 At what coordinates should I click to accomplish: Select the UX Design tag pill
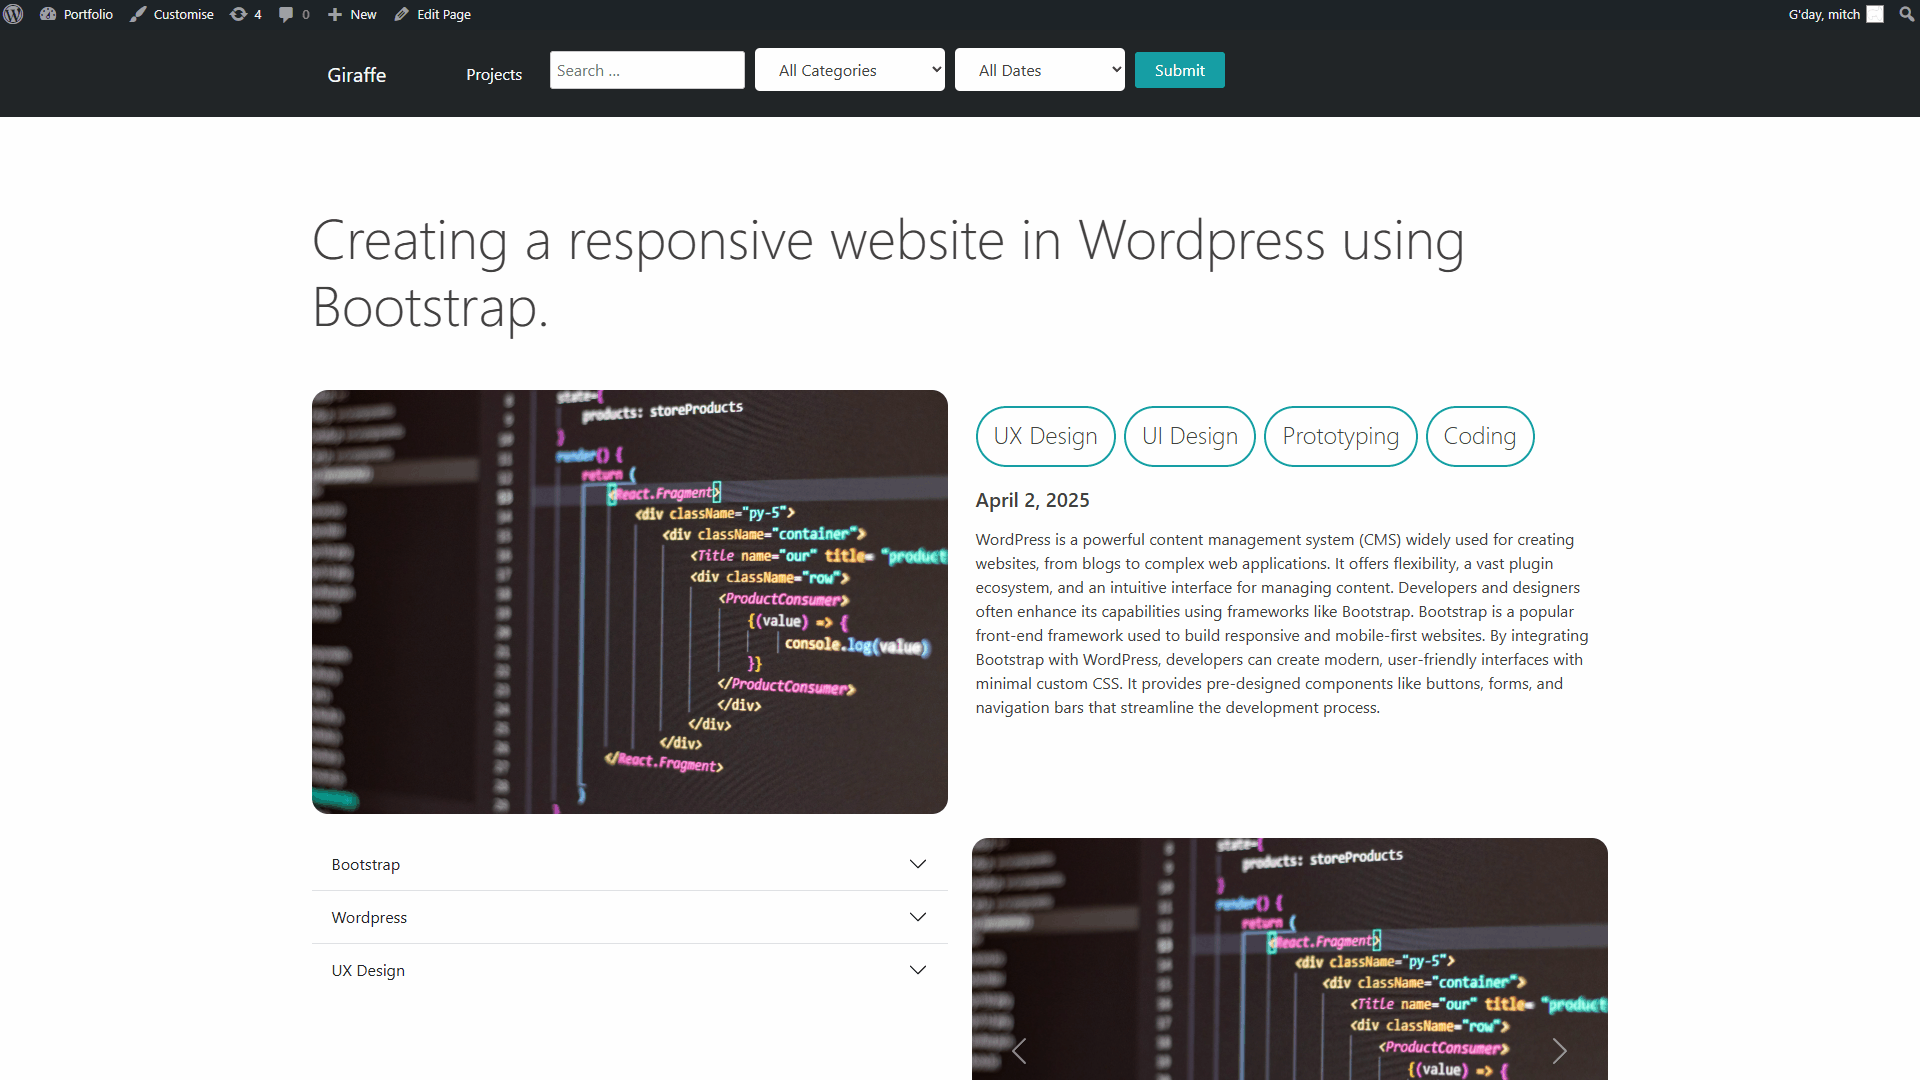coord(1046,436)
